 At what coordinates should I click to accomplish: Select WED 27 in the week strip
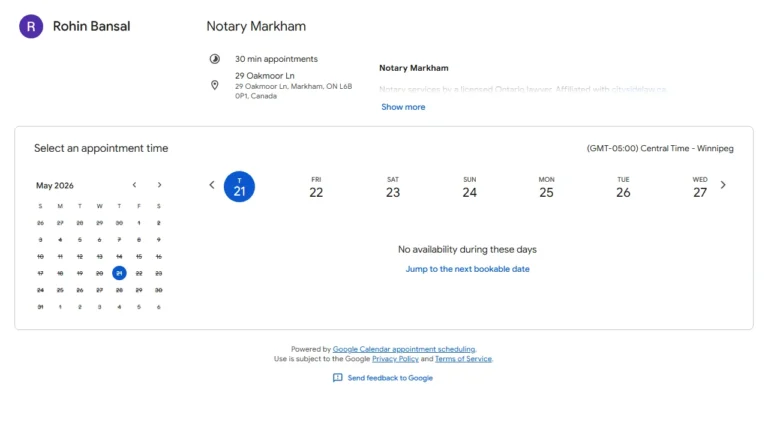pos(700,188)
